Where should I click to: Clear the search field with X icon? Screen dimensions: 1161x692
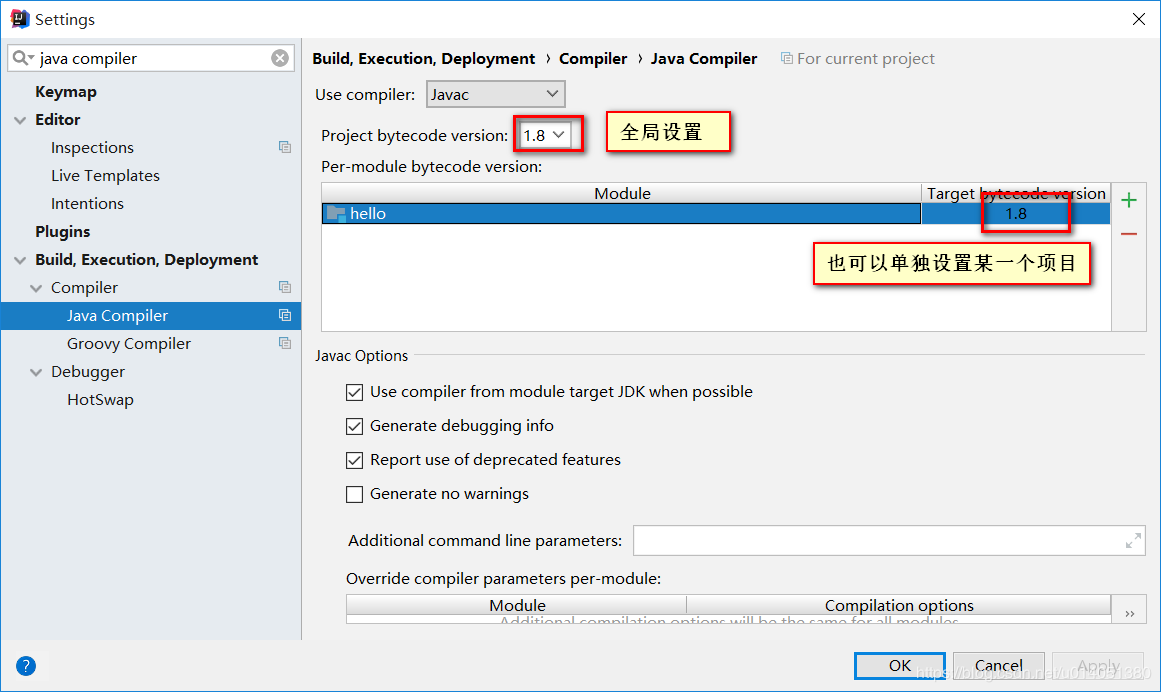click(x=280, y=58)
